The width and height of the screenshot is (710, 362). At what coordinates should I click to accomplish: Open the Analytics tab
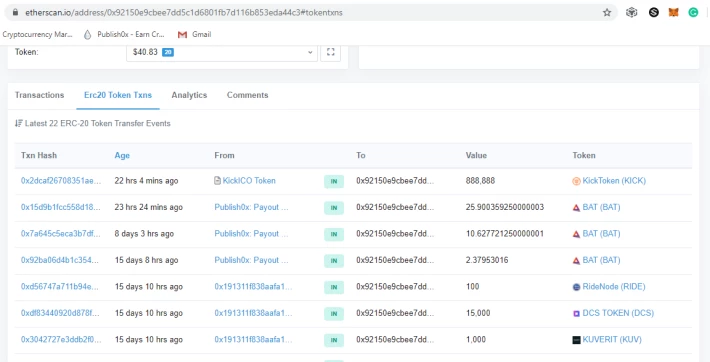189,95
